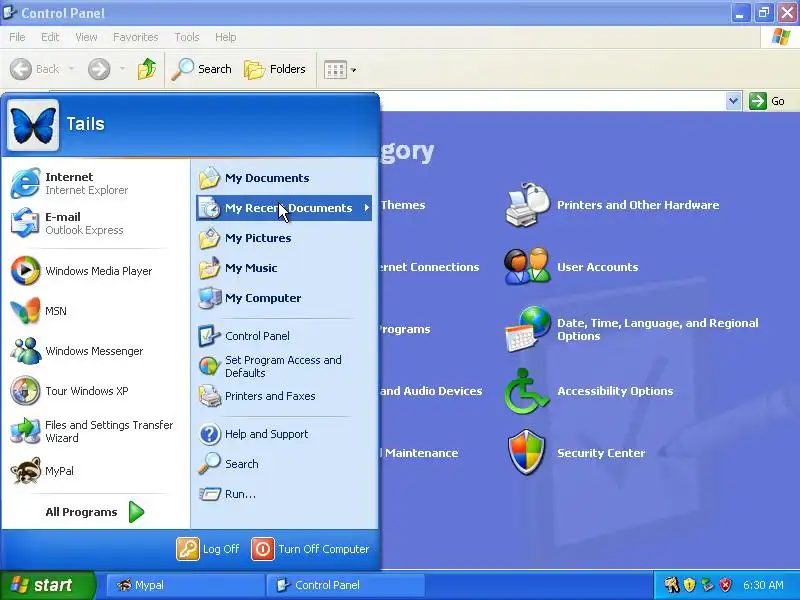Click the 6:30 AM system clock
Image resolution: width=800 pixels, height=600 pixels.
pyautogui.click(x=763, y=585)
